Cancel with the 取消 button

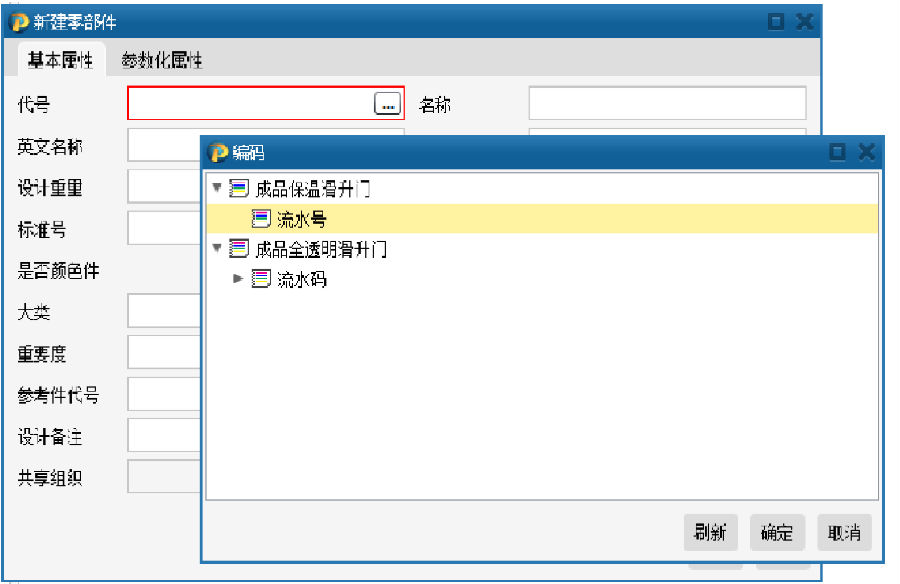point(844,533)
